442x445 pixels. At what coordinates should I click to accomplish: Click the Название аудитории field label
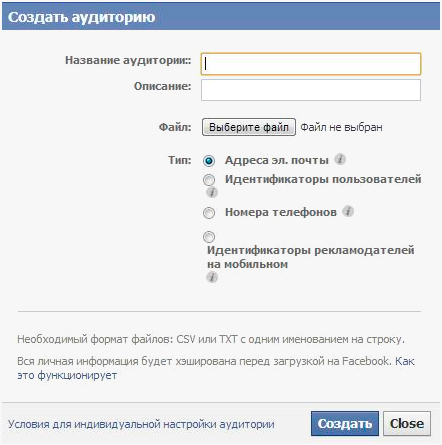point(128,60)
